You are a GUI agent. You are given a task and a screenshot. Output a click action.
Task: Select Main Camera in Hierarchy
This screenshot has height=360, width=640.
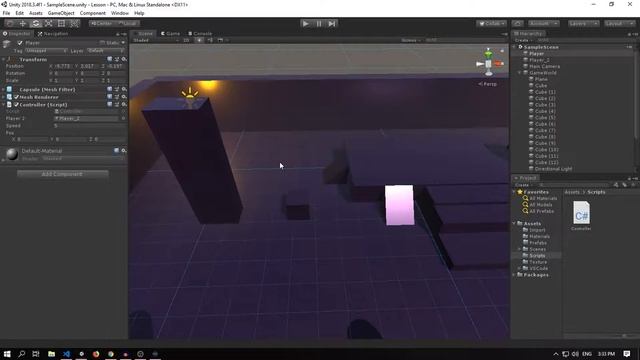[x=544, y=66]
